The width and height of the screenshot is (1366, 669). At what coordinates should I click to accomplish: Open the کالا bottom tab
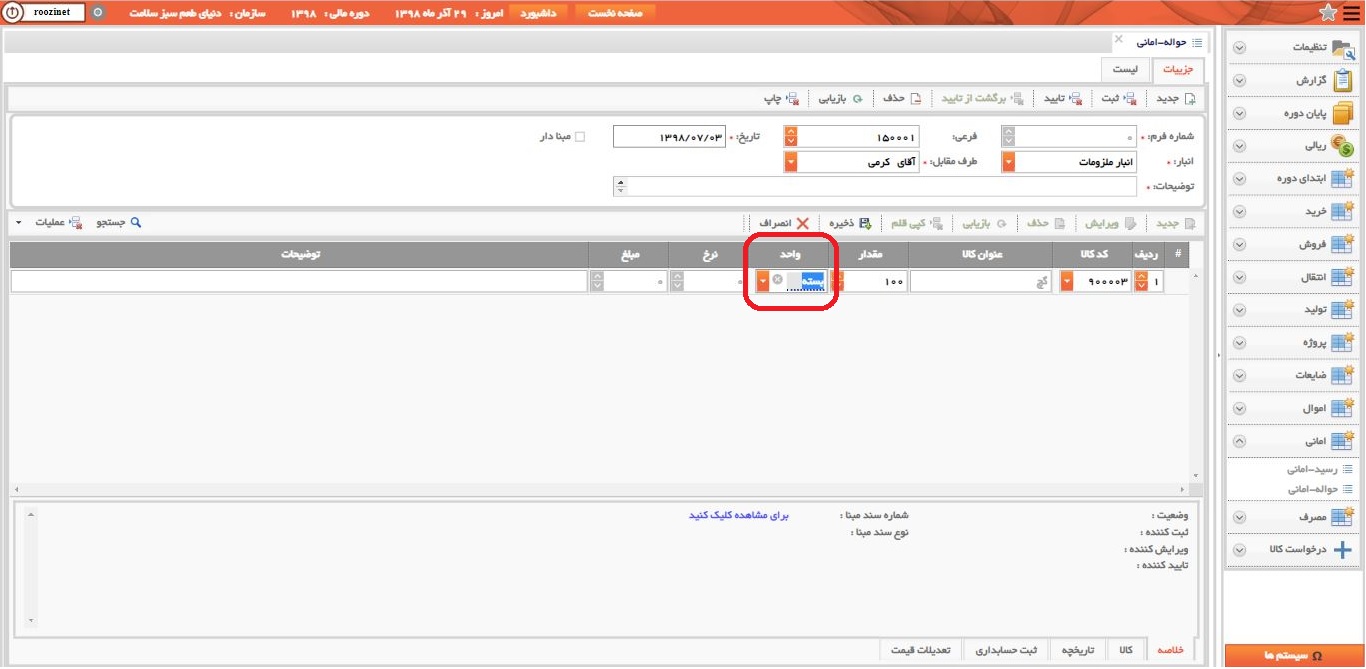[x=1126, y=650]
